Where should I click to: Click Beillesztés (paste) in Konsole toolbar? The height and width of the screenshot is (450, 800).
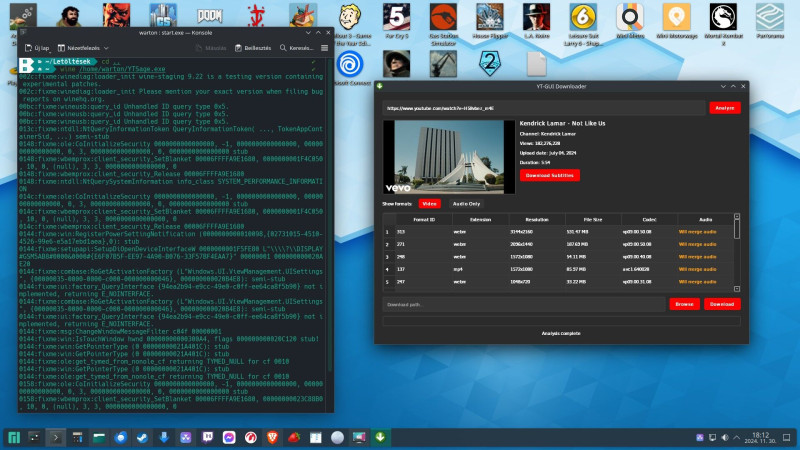(253, 48)
